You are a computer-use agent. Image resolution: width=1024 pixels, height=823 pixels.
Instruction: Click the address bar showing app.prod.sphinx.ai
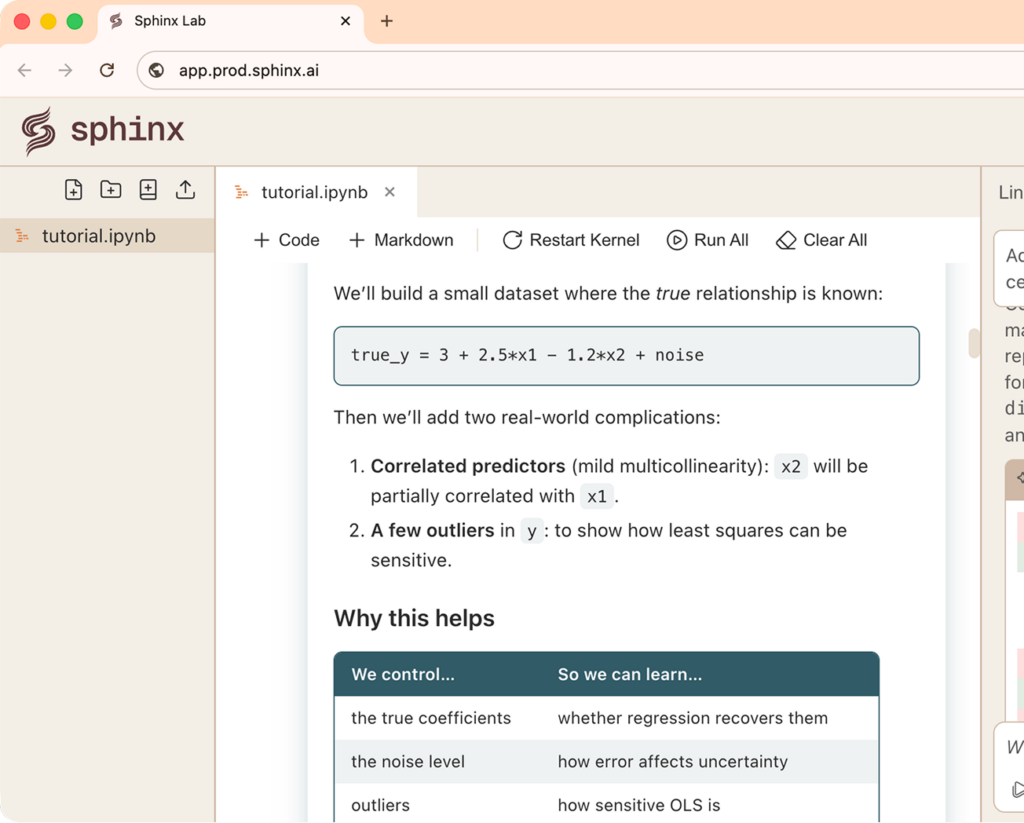point(580,70)
